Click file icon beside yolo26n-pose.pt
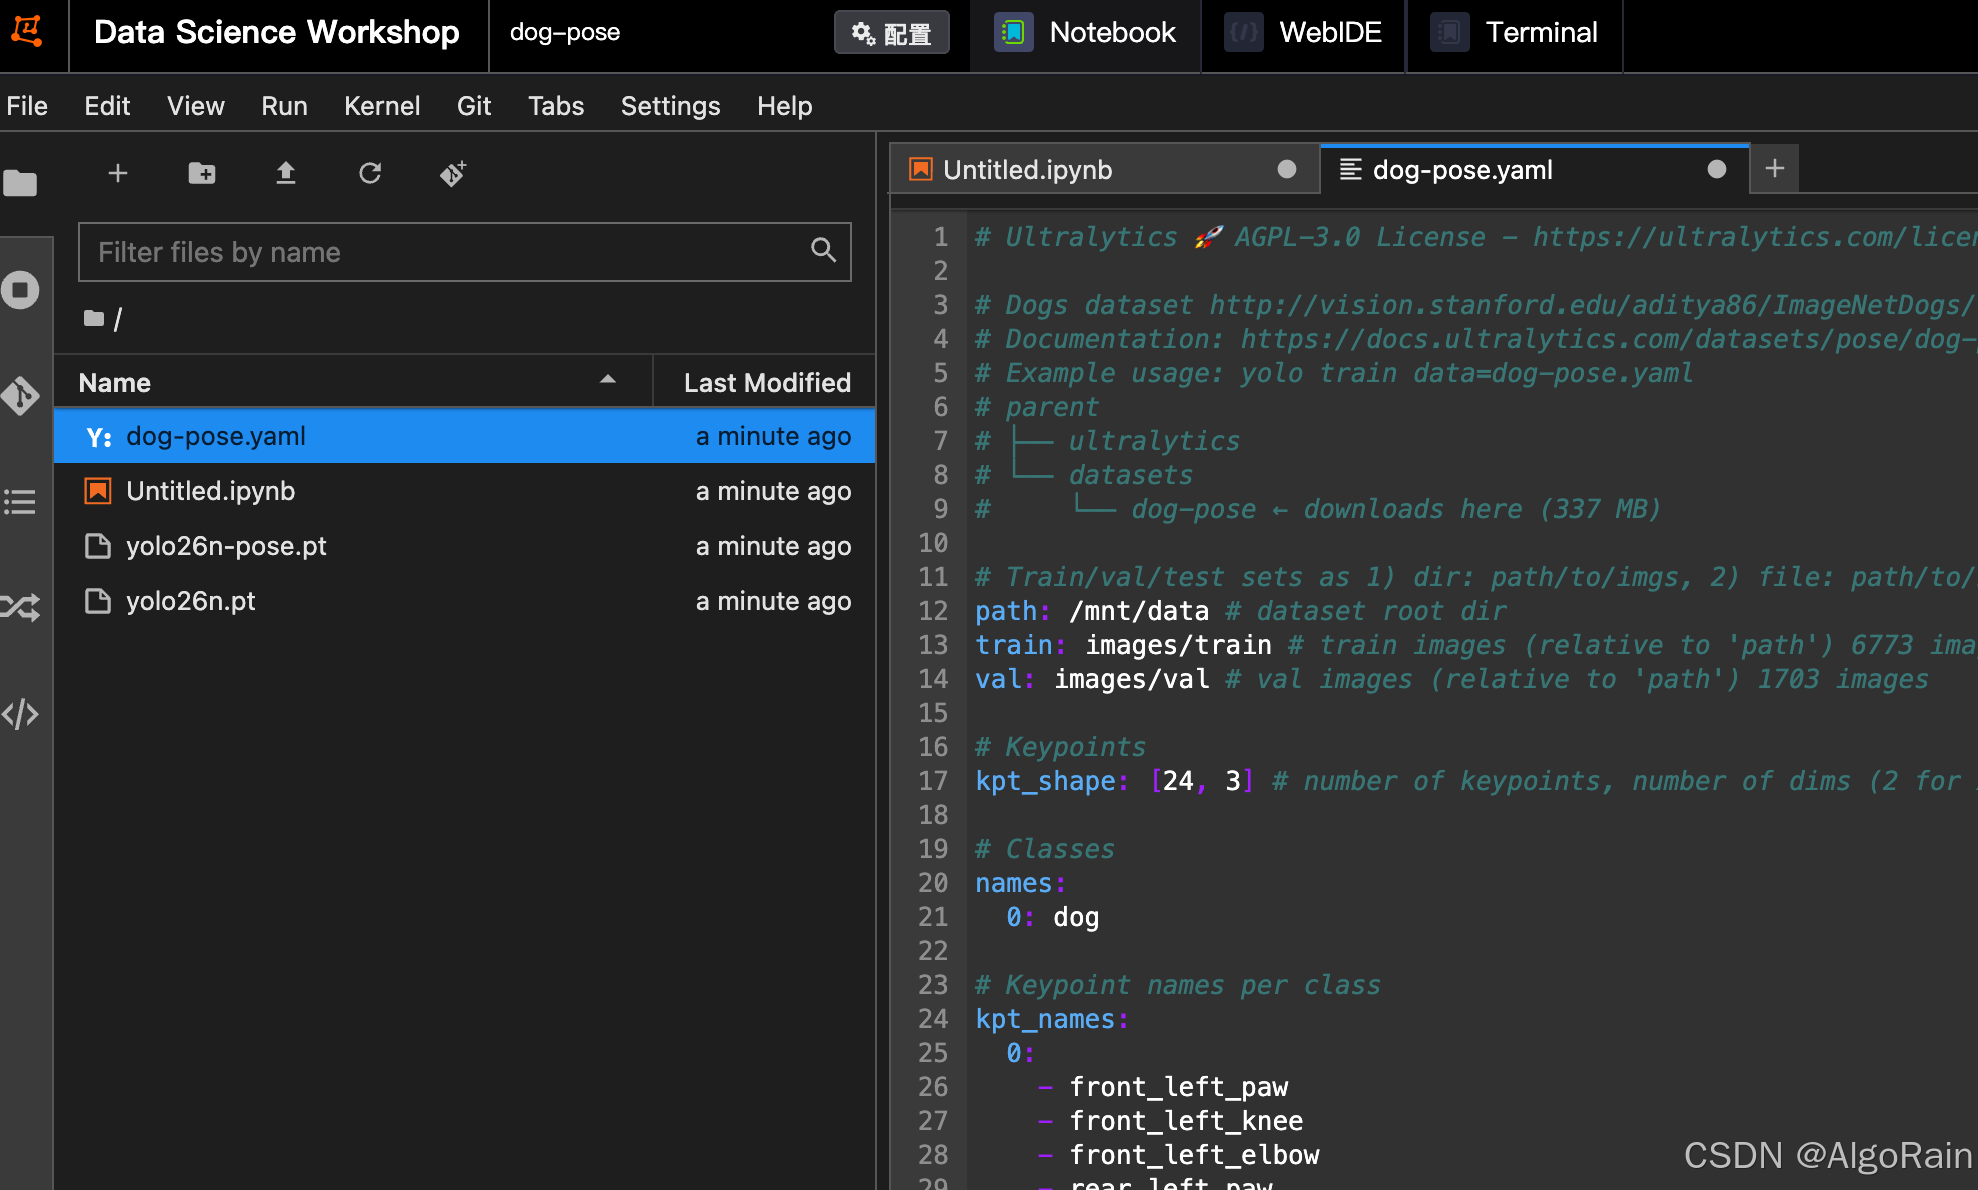1978x1190 pixels. [x=98, y=546]
